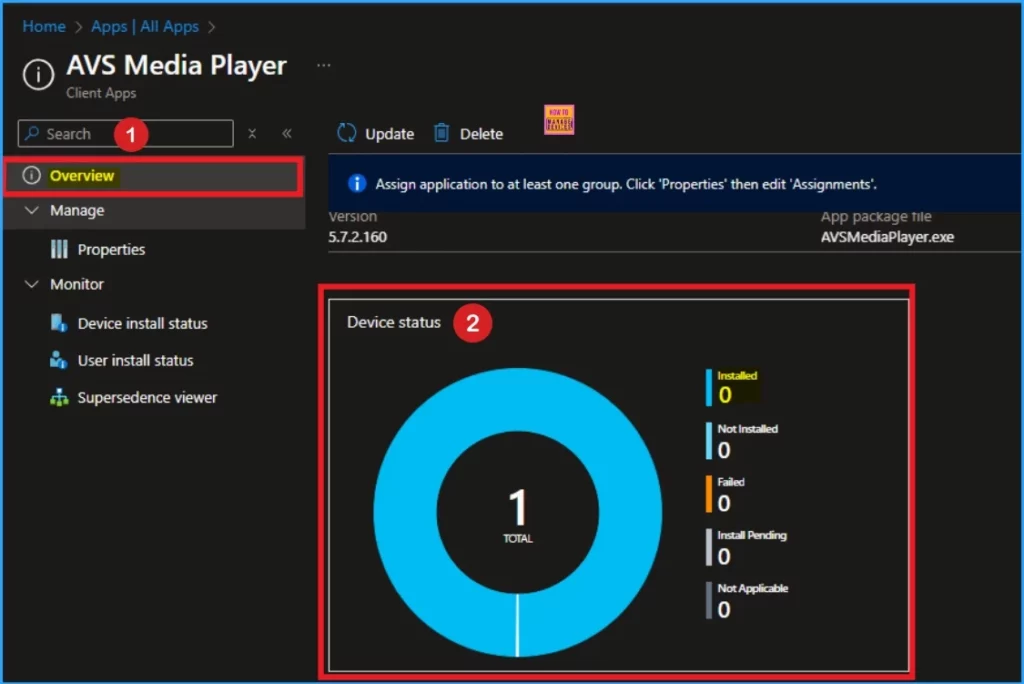The width and height of the screenshot is (1024, 684).
Task: Open the Manage section label
Action: click(x=77, y=210)
